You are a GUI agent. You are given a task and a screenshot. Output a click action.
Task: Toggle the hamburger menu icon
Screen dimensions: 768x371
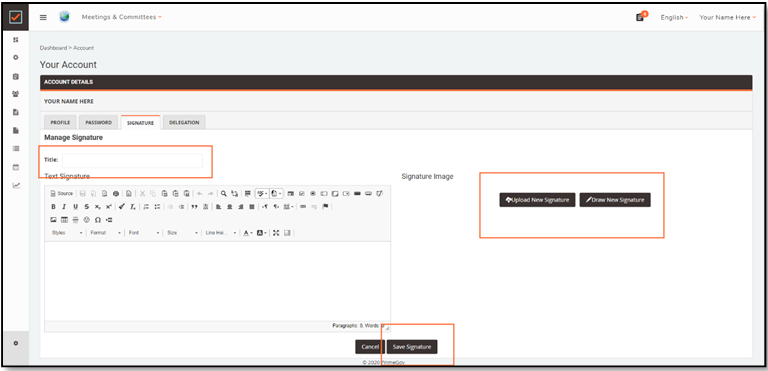pos(43,17)
